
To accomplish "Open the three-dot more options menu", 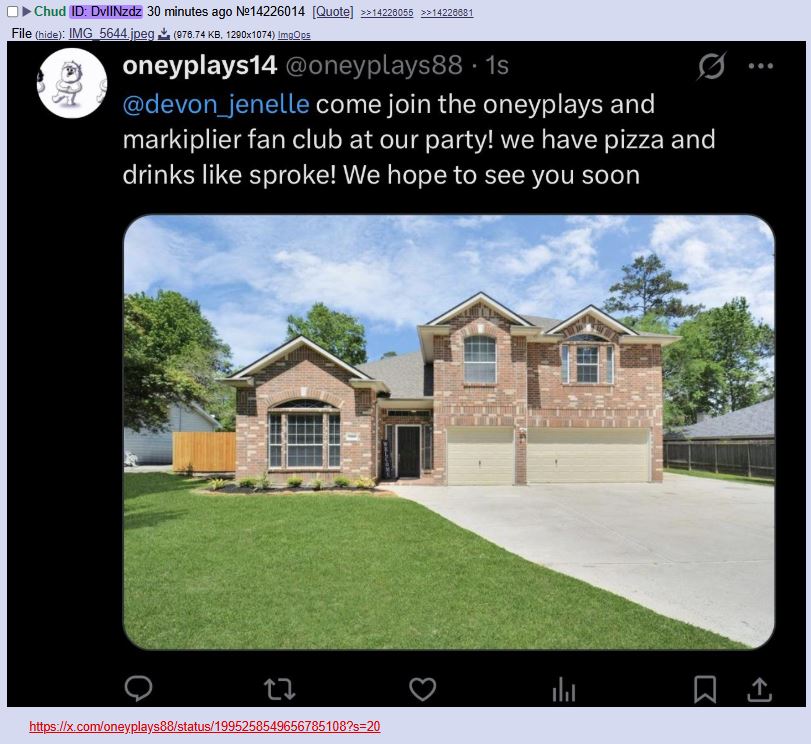I will coord(761,66).
